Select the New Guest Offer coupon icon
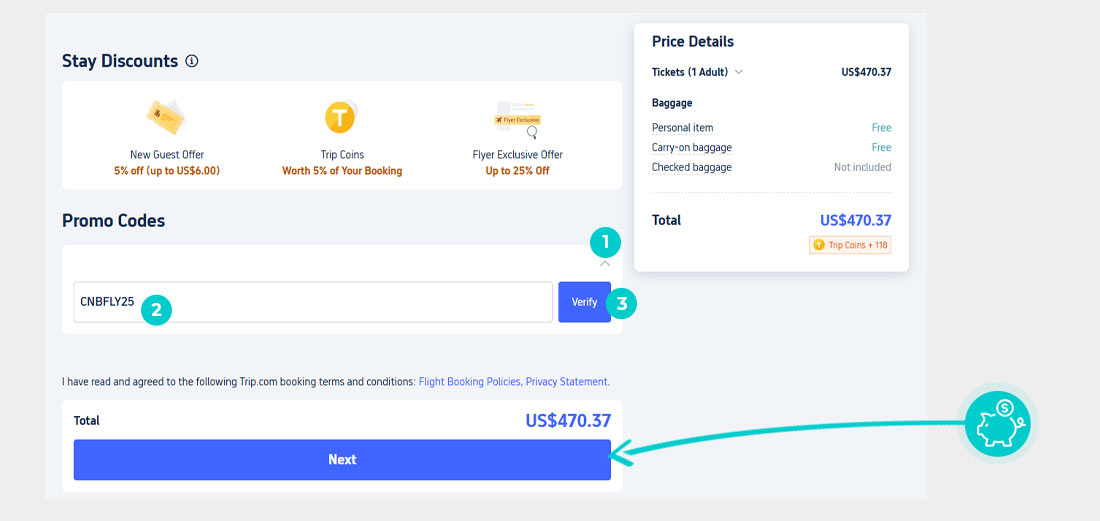Image resolution: width=1100 pixels, height=521 pixels. click(x=166, y=117)
